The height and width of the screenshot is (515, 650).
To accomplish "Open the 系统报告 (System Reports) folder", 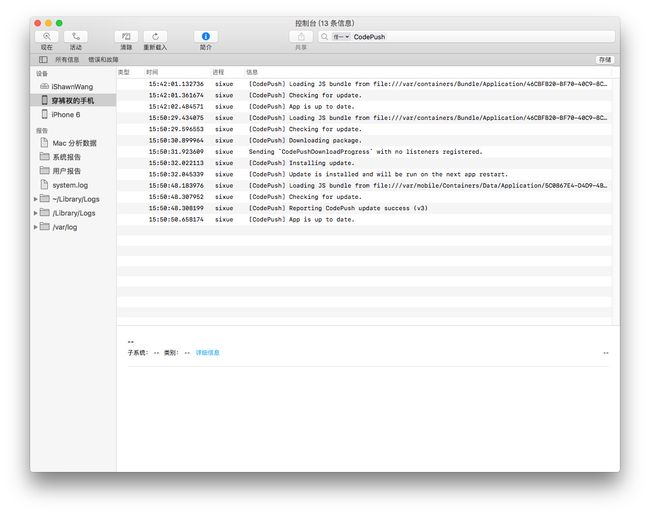I will point(73,157).
